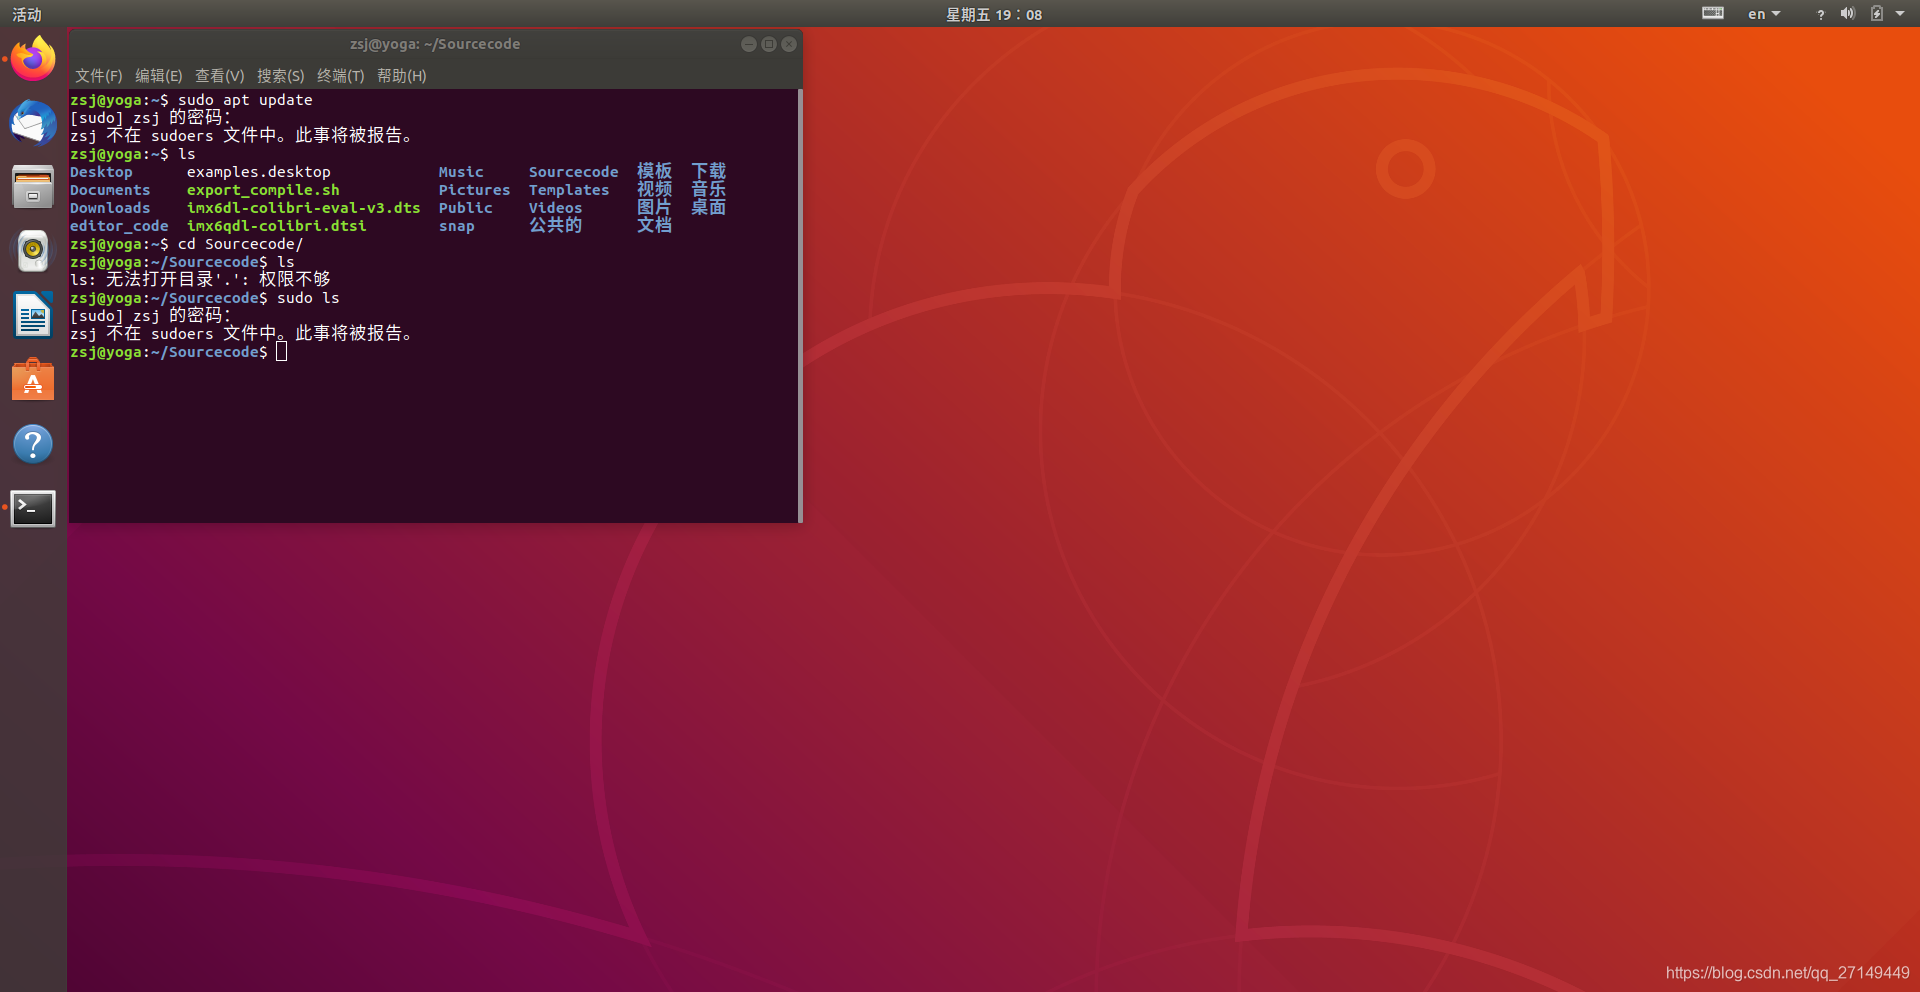Open the clock showing 星期五 19:08
This screenshot has width=1920, height=992.
click(994, 14)
